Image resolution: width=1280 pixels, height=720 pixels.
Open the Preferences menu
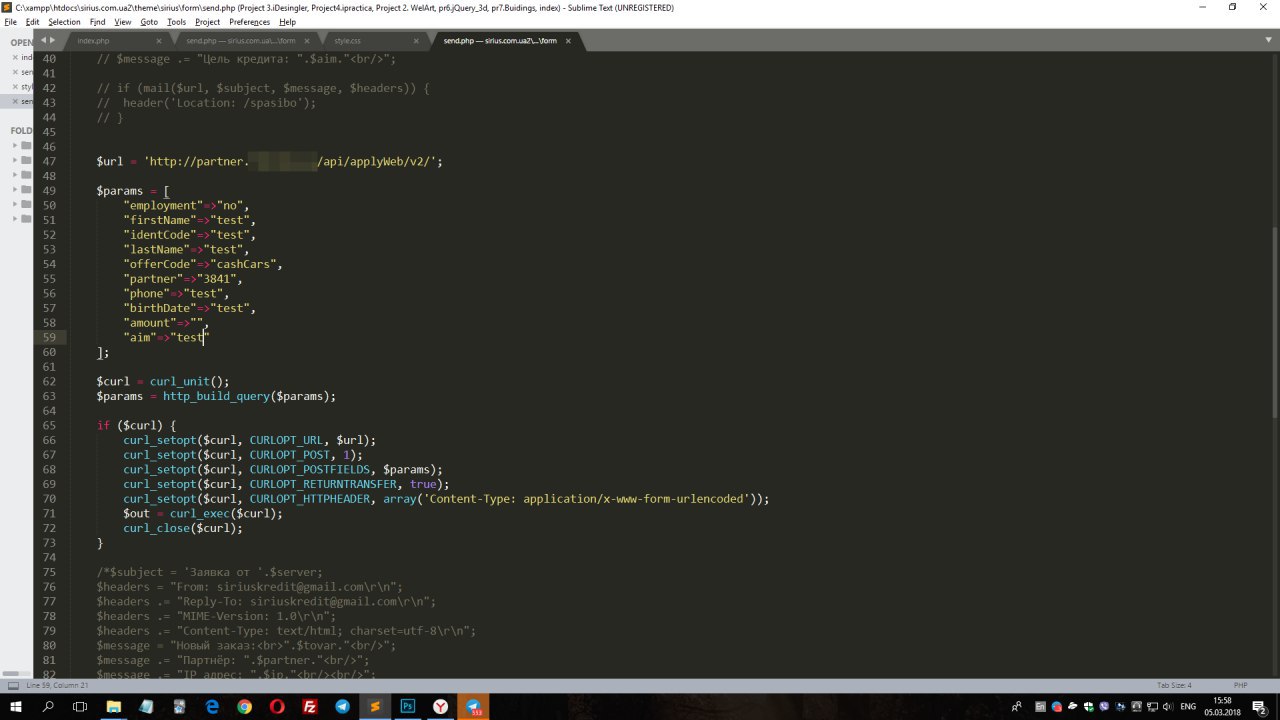(x=250, y=22)
